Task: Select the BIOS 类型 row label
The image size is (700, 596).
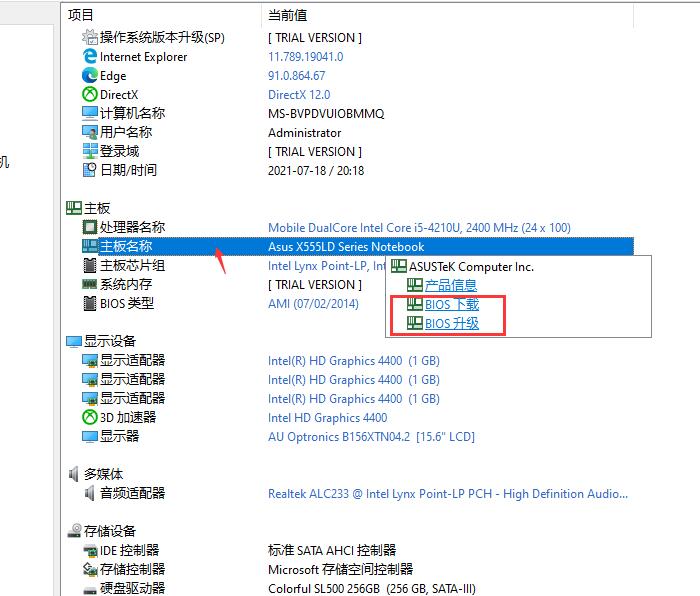Action: point(127,303)
